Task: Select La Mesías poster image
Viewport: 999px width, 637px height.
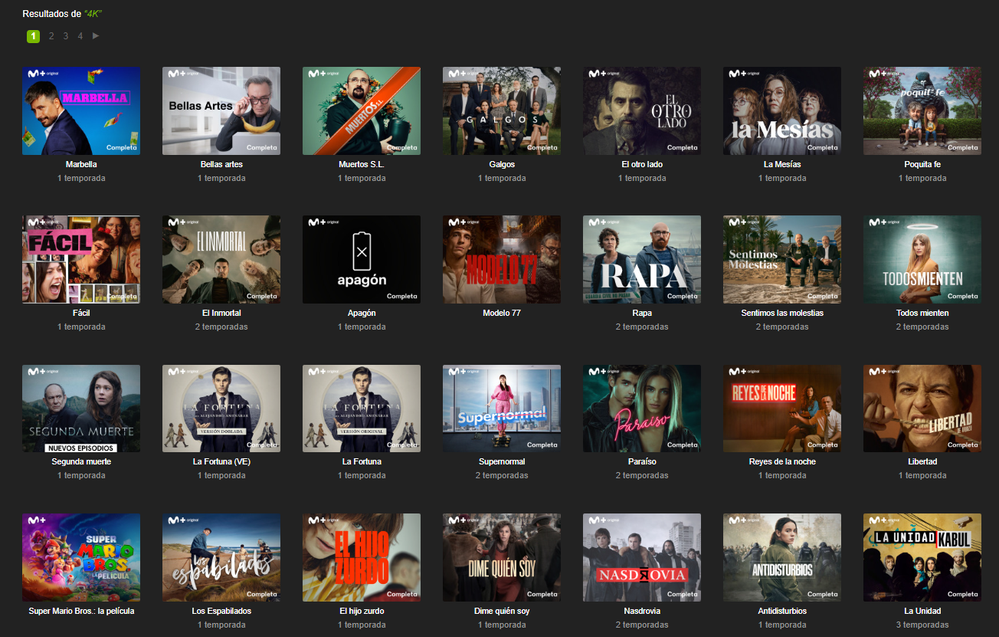Action: pyautogui.click(x=781, y=111)
